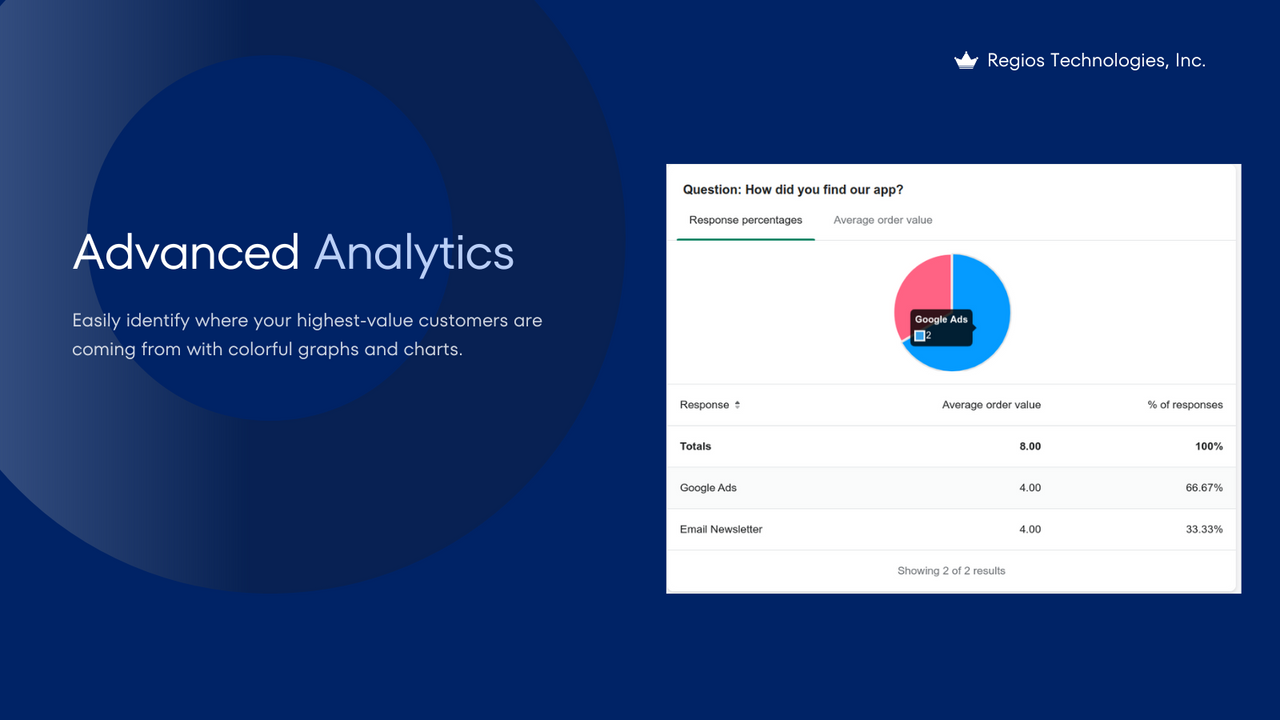The image size is (1280, 720).
Task: Click the value 2 in the chart tooltip
Action: point(928,335)
